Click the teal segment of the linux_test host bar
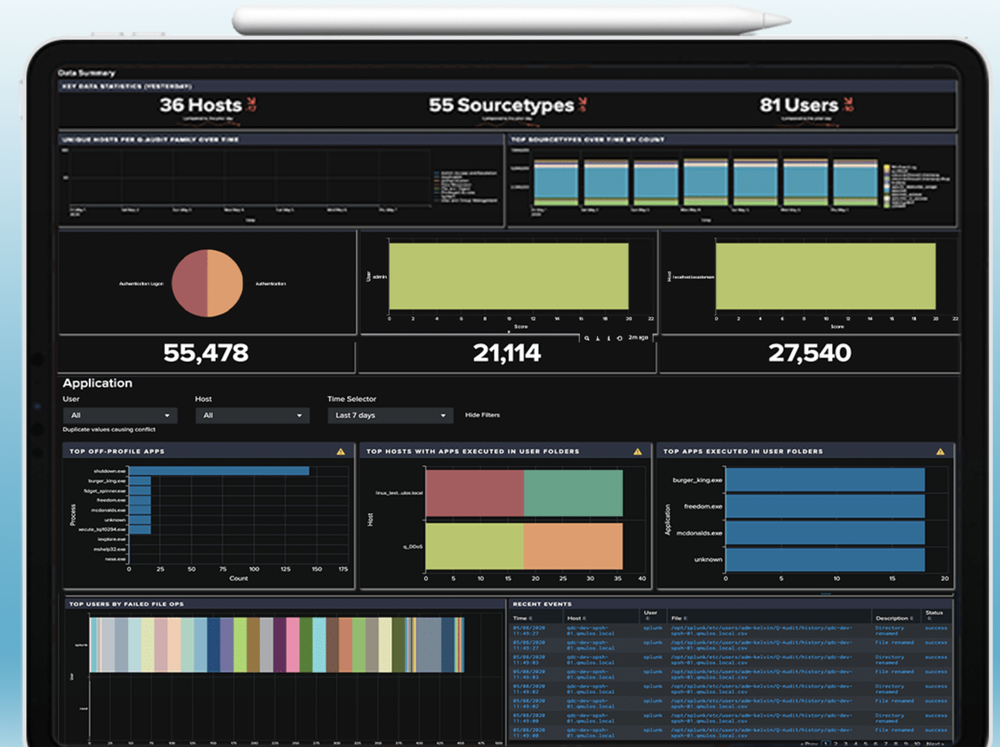 click(x=573, y=493)
